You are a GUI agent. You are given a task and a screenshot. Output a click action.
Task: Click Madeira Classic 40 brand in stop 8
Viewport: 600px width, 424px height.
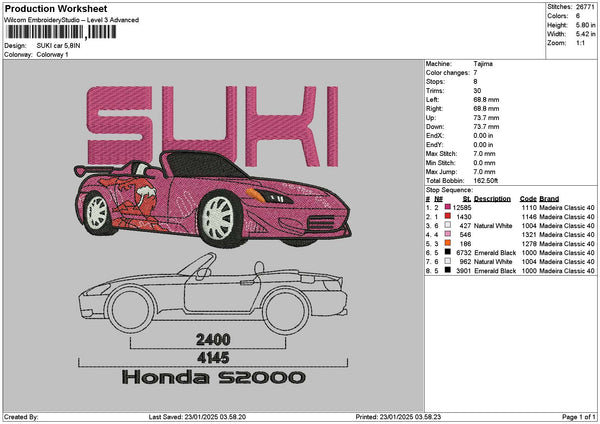tap(567, 271)
